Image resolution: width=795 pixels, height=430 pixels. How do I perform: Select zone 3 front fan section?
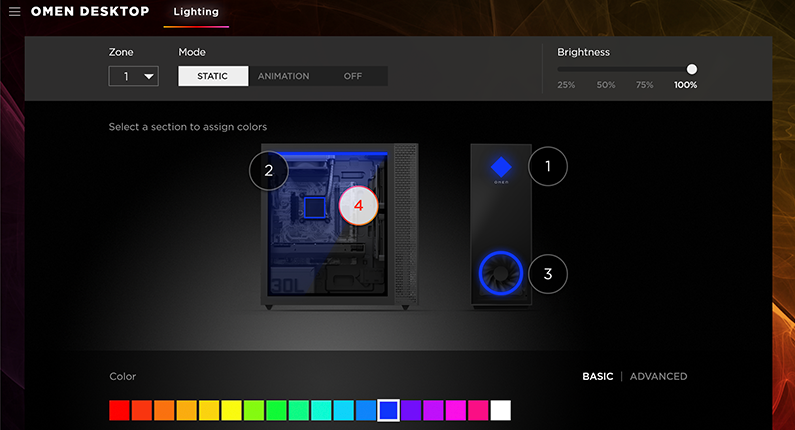(x=548, y=274)
